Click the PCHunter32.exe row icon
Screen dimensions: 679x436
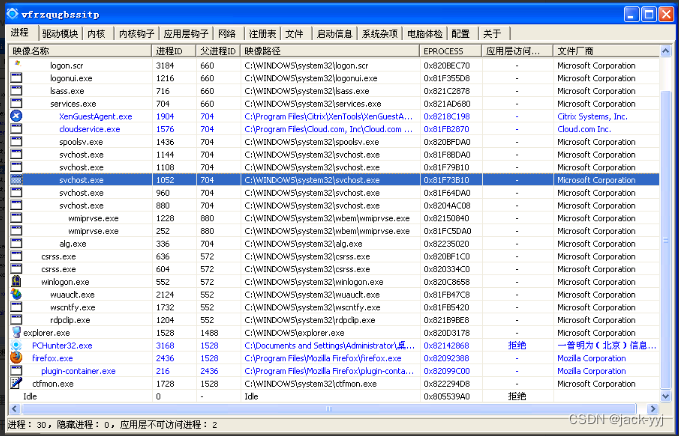16,345
